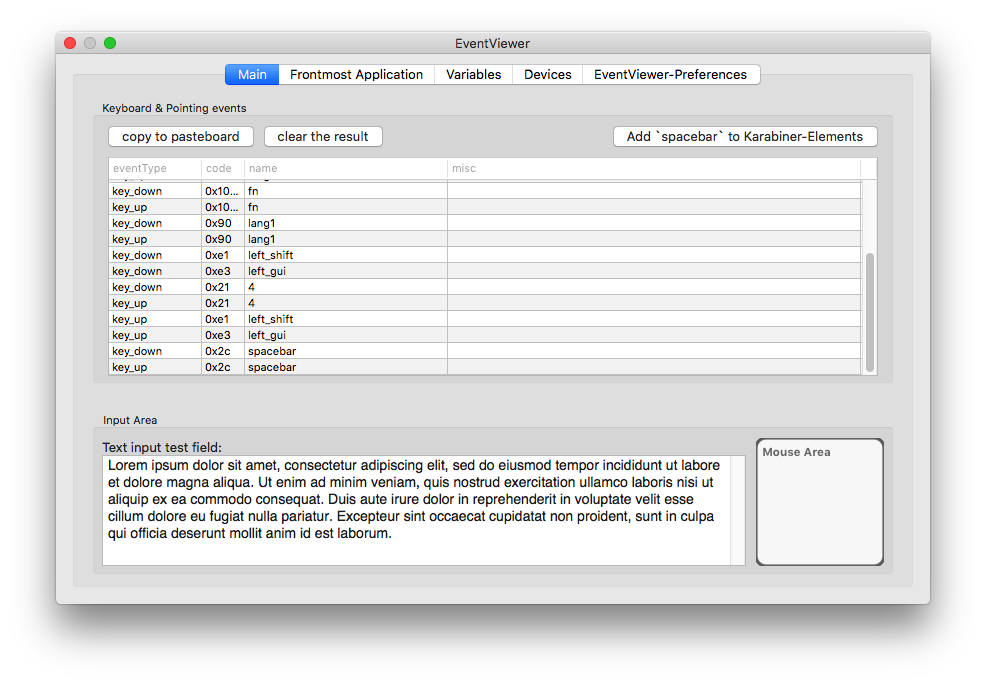Select the key_up lang1 event row
986x684 pixels.
tap(485, 239)
